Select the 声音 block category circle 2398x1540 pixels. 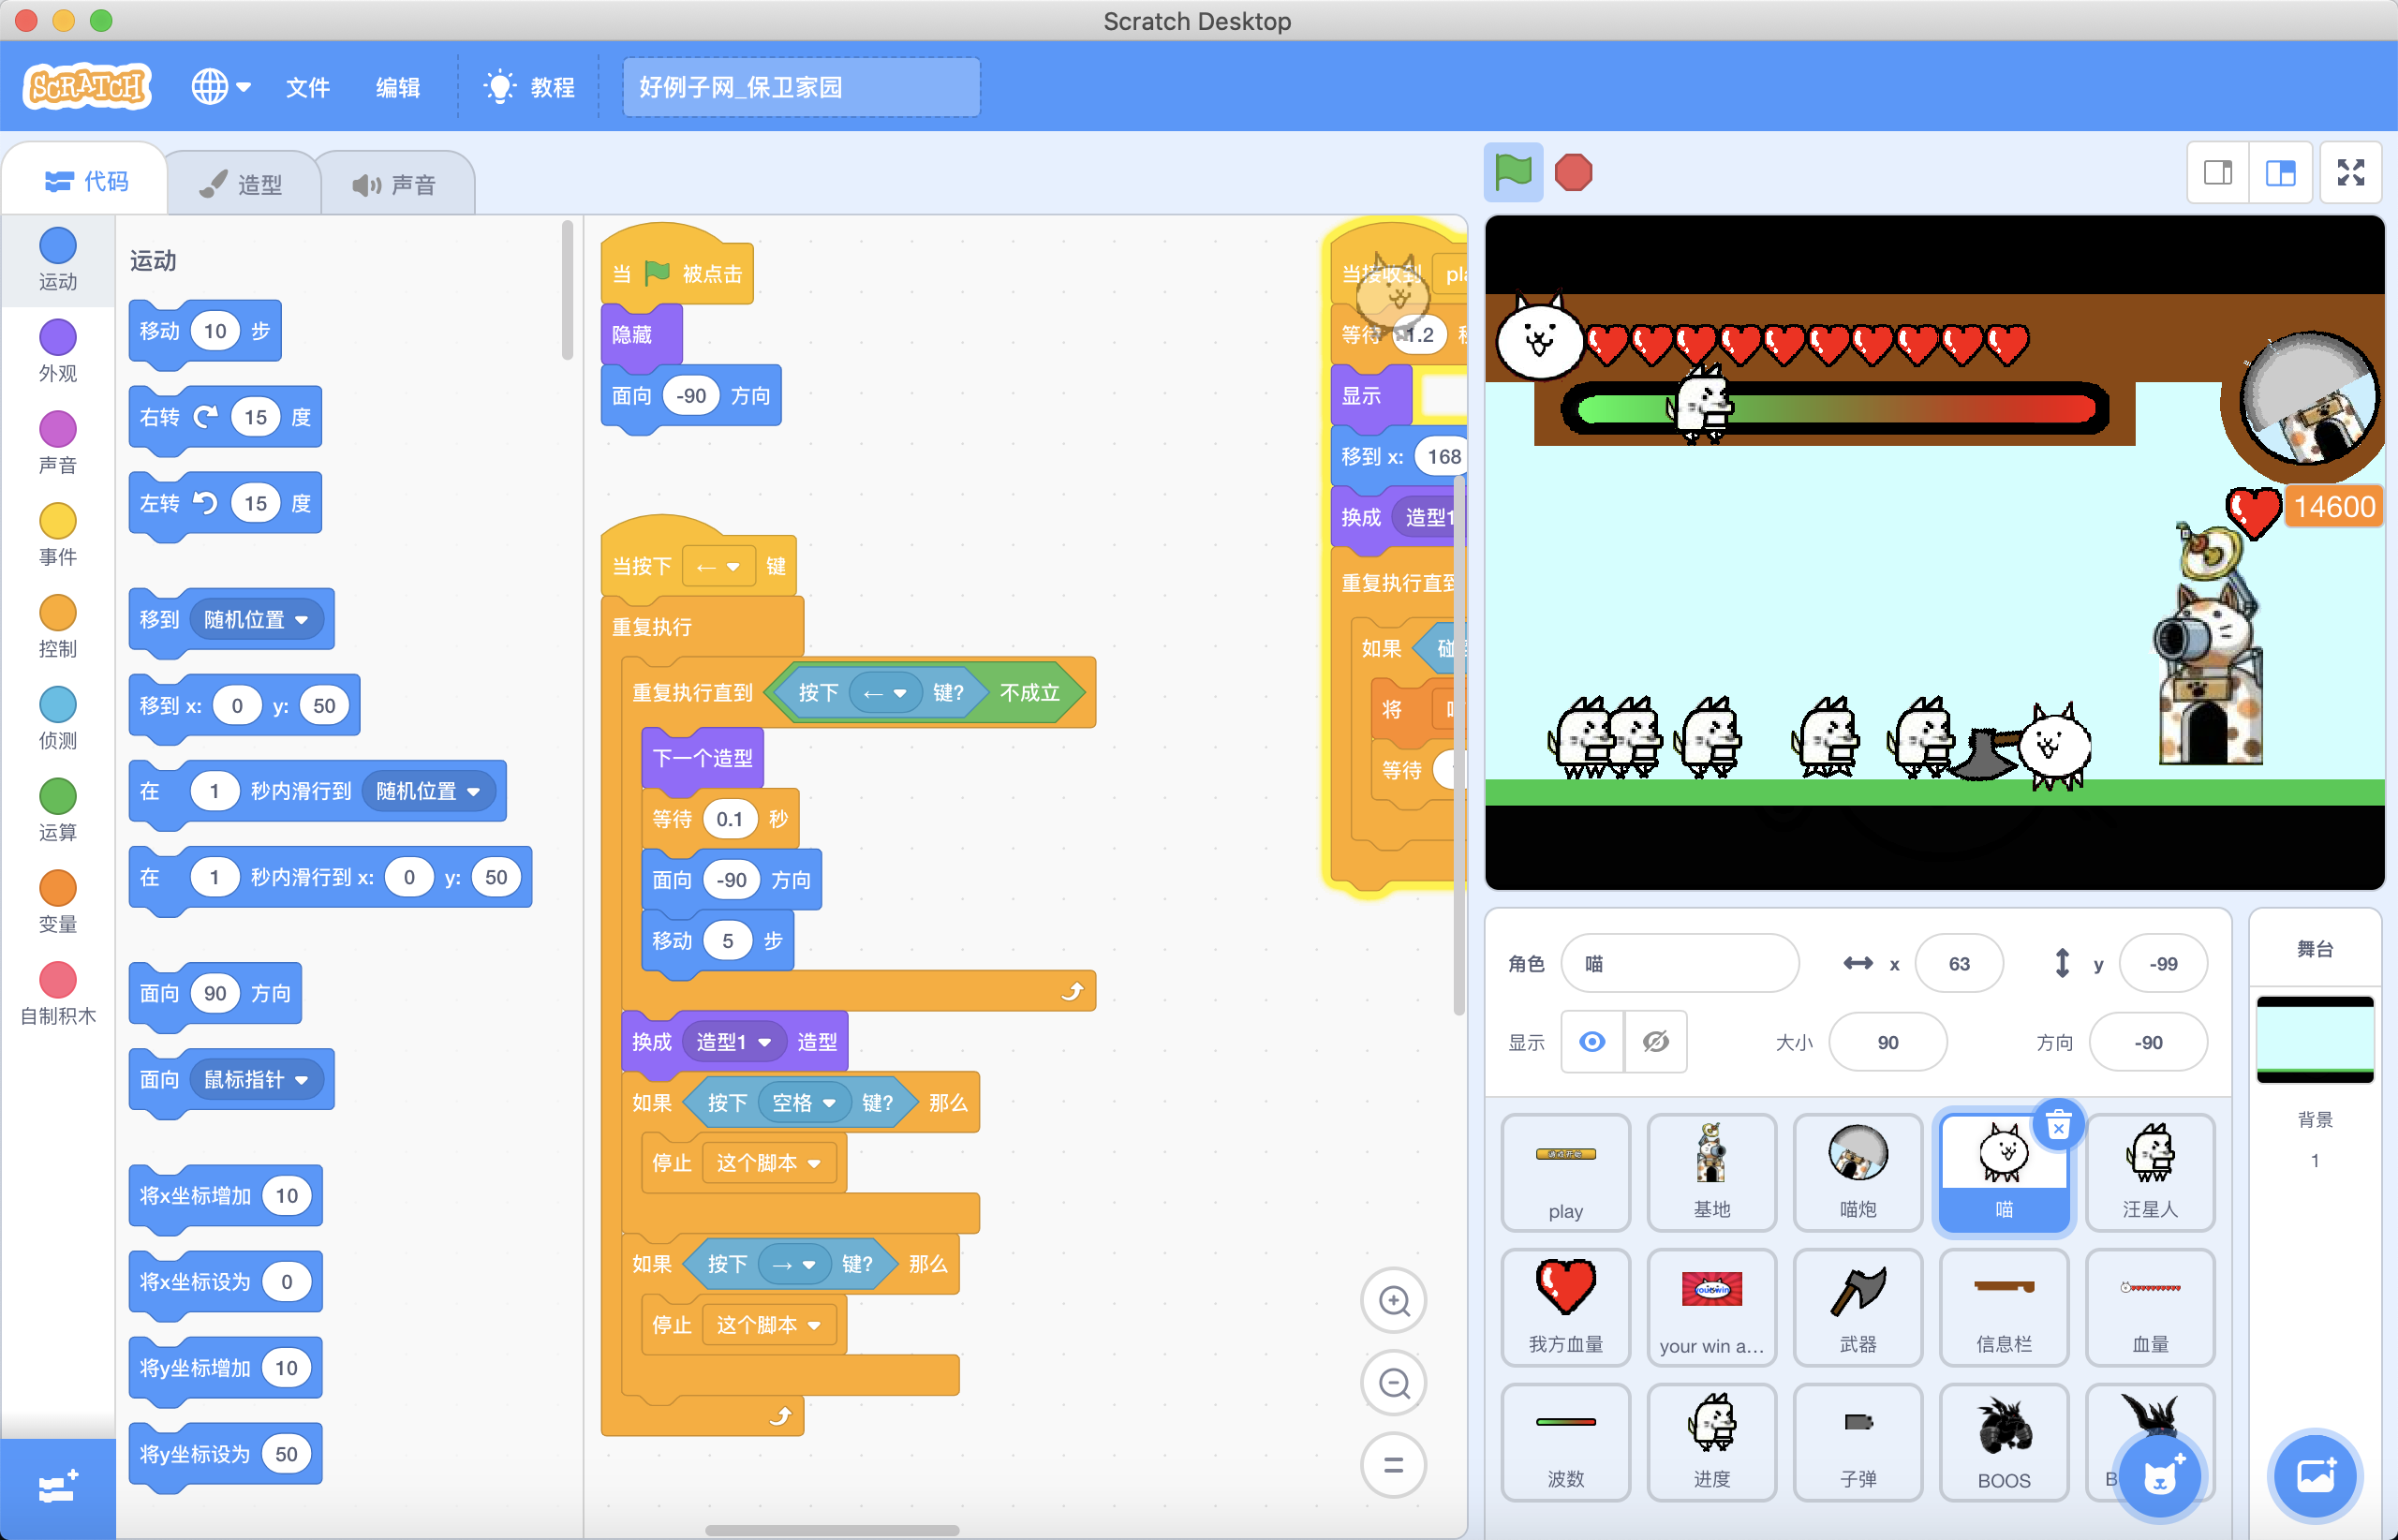[x=58, y=429]
